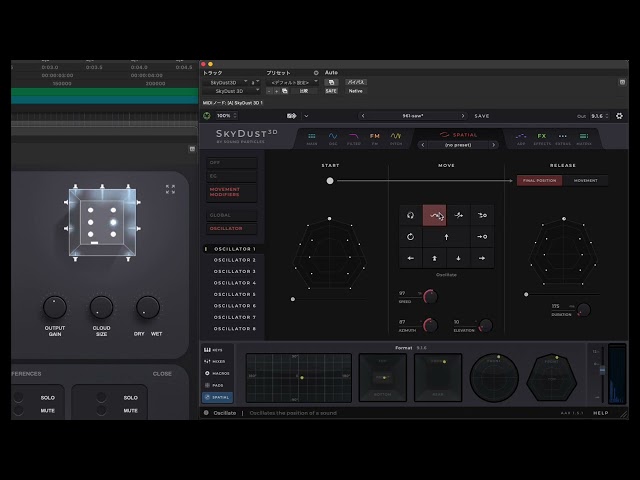Open the PITCH section icon
Viewport: 640px width, 480px height.
click(396, 138)
